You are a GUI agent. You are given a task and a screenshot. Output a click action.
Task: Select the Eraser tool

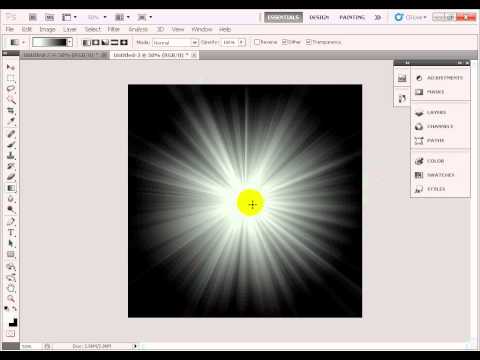click(x=11, y=177)
